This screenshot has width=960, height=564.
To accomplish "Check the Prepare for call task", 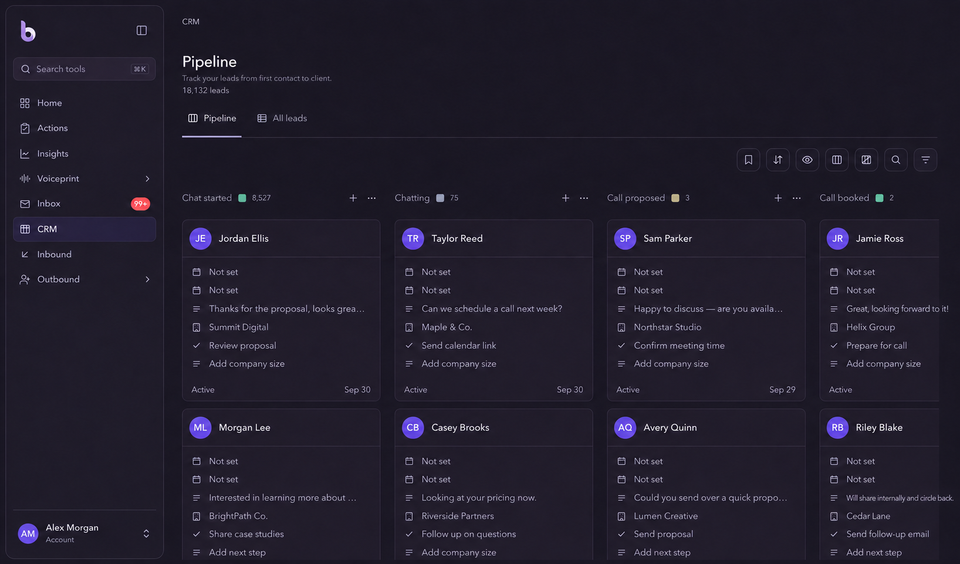I will click(834, 345).
